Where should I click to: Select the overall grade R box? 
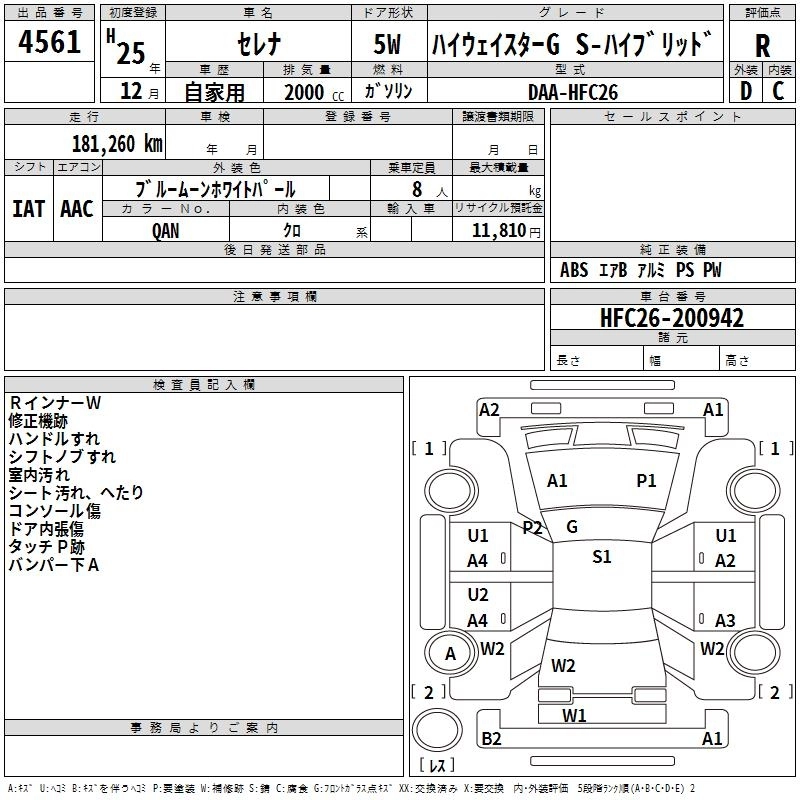click(762, 46)
